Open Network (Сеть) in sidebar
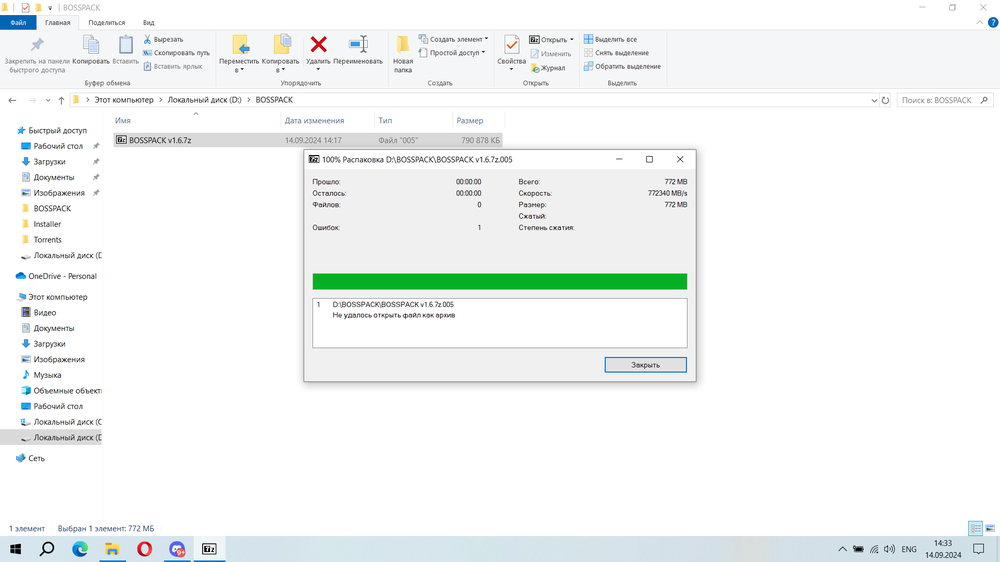This screenshot has width=1000, height=562. (36, 458)
